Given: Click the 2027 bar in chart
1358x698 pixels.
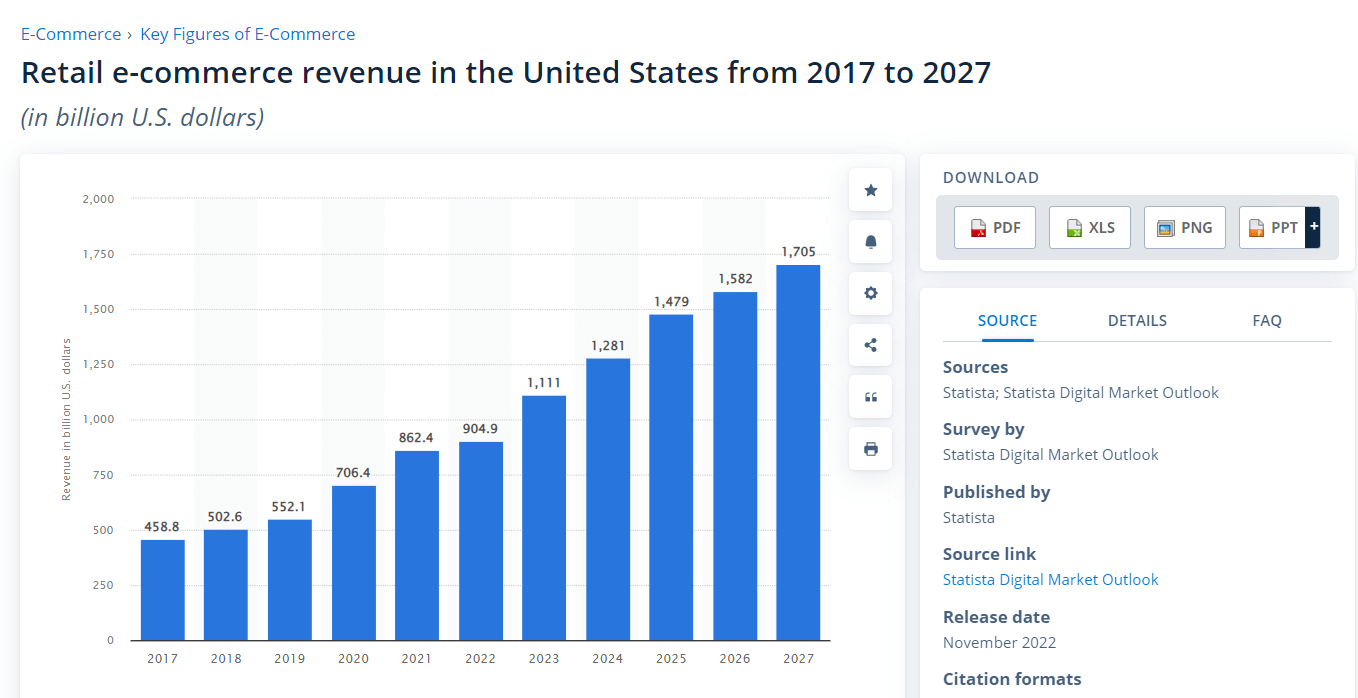Looking at the screenshot, I should 798,452.
